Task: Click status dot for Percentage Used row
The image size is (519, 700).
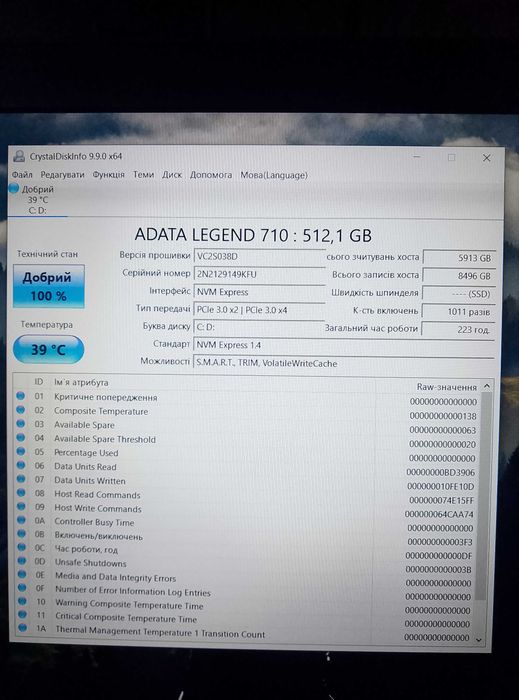Action: pos(21,451)
